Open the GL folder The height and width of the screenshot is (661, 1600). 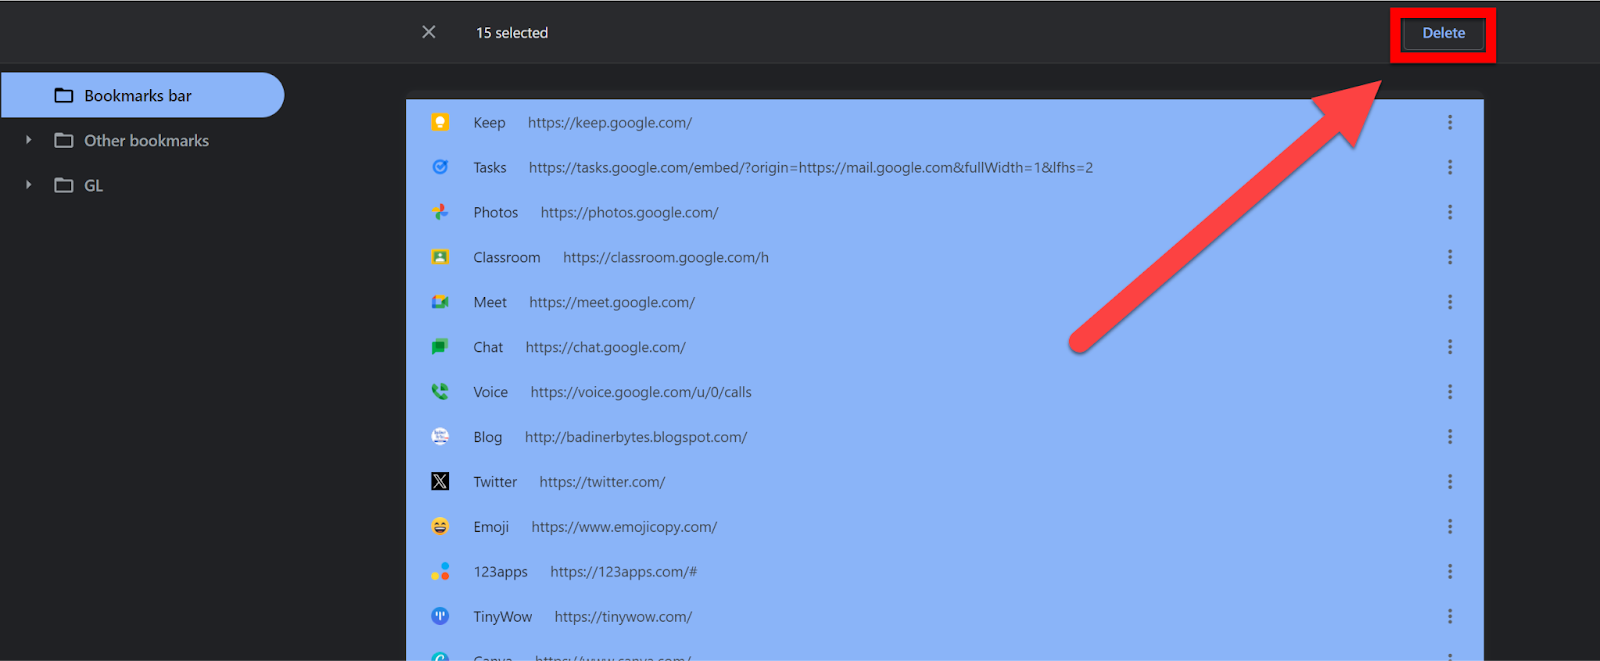(93, 186)
